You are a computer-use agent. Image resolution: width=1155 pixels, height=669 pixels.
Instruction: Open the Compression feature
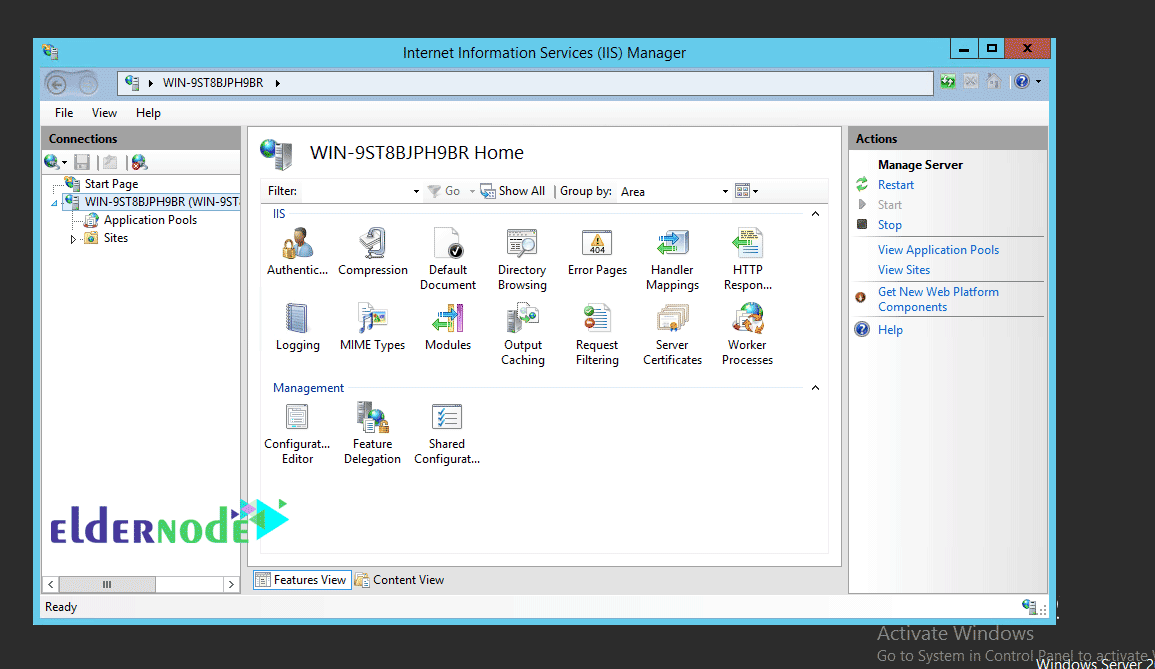click(x=373, y=252)
